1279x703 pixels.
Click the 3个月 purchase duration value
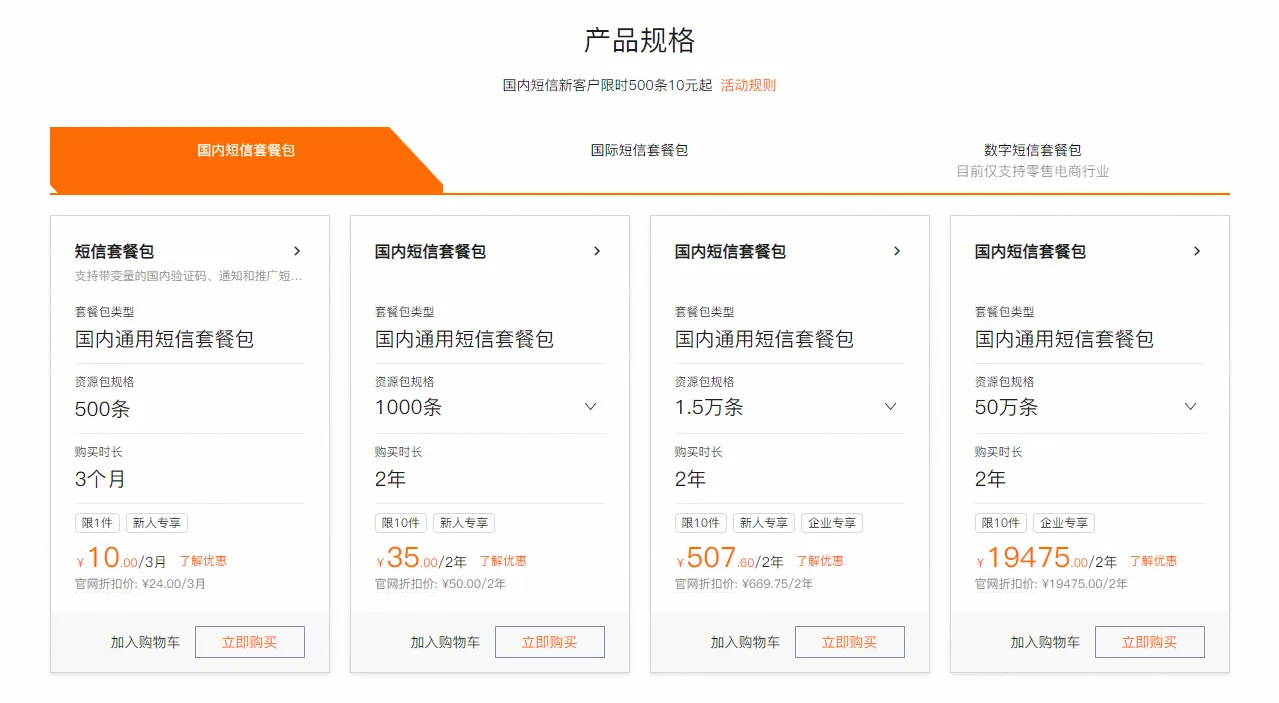tap(101, 479)
